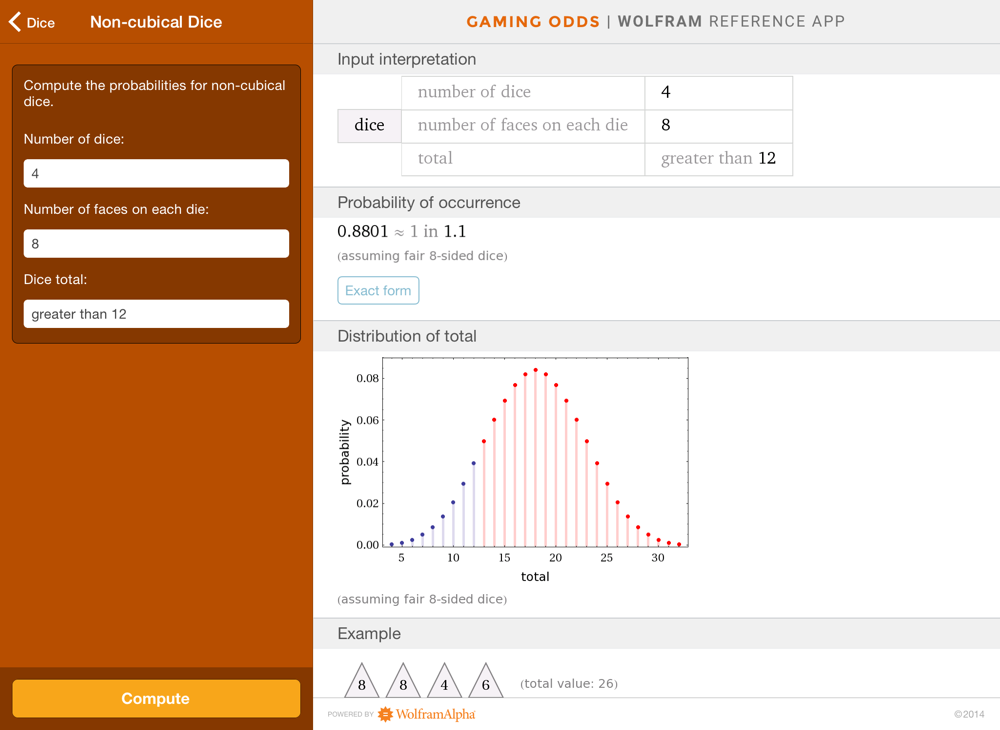Tap the die showing 6

click(x=485, y=680)
